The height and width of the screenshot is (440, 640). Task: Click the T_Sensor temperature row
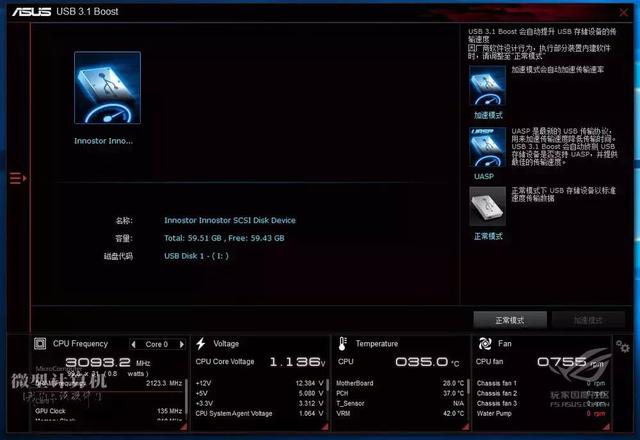(400, 403)
